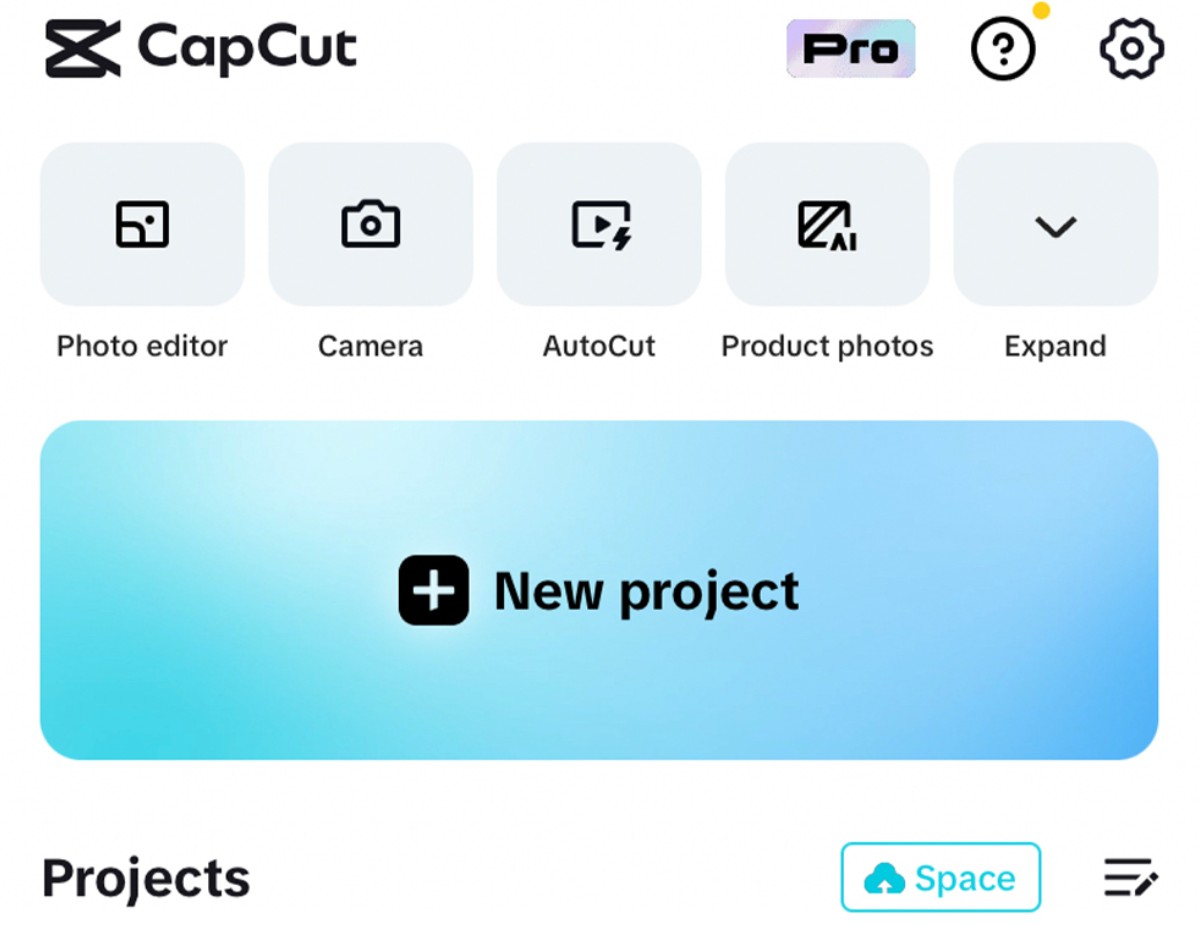
Task: Open the Photo editor tool icon
Action: click(142, 224)
